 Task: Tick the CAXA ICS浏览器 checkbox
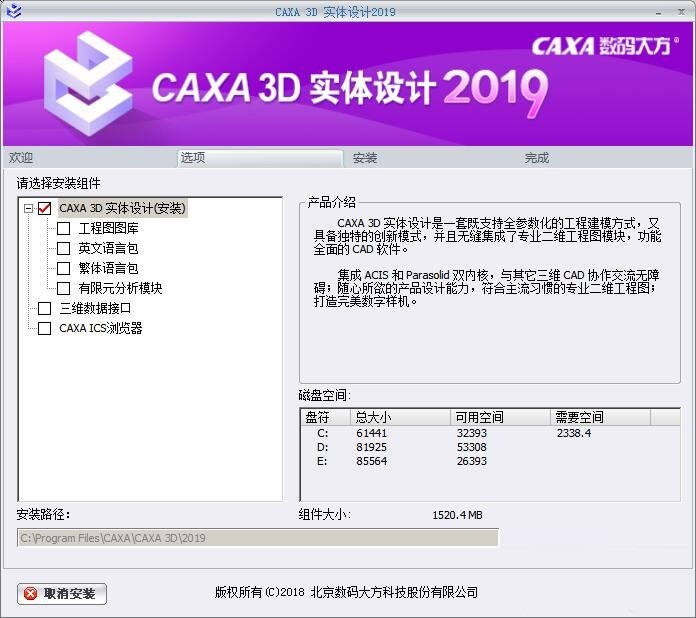tap(44, 328)
